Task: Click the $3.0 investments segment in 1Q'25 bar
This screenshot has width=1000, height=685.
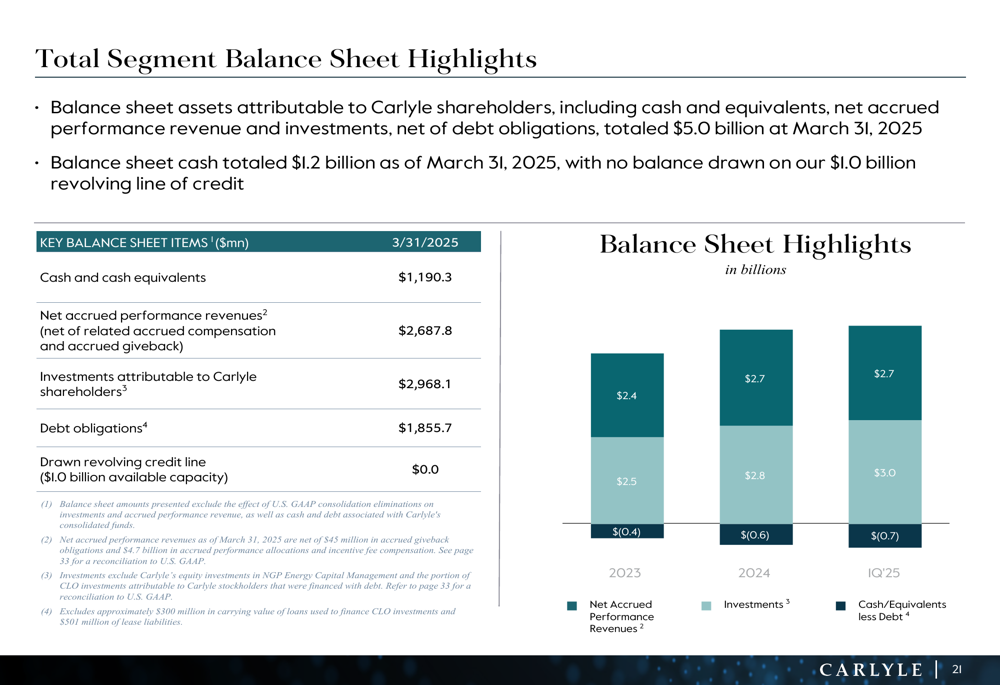Action: (x=885, y=473)
